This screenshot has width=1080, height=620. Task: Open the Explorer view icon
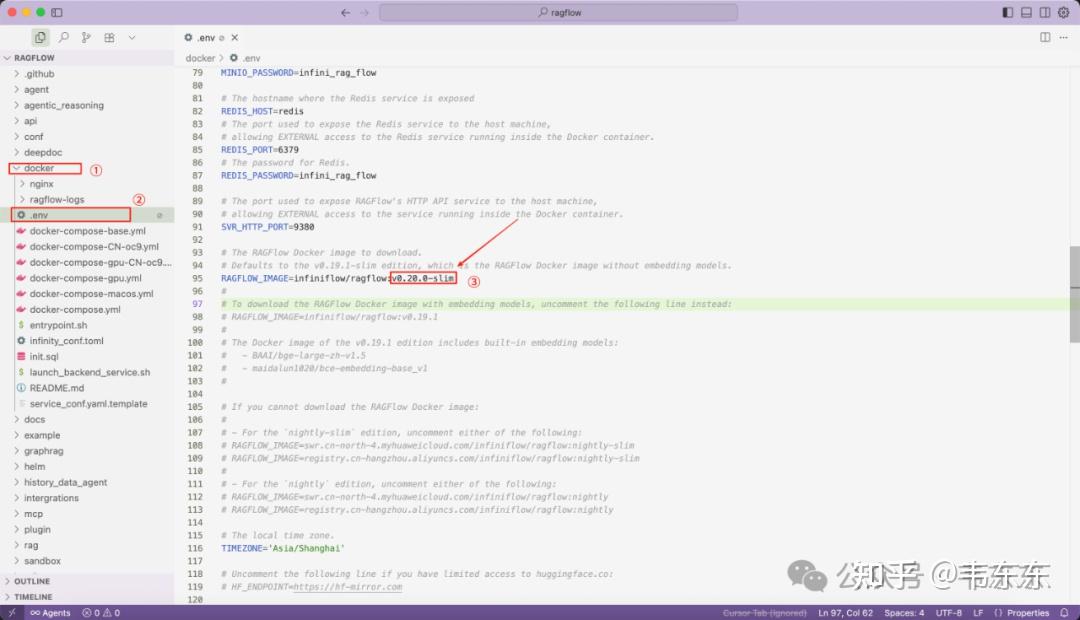(x=40, y=37)
